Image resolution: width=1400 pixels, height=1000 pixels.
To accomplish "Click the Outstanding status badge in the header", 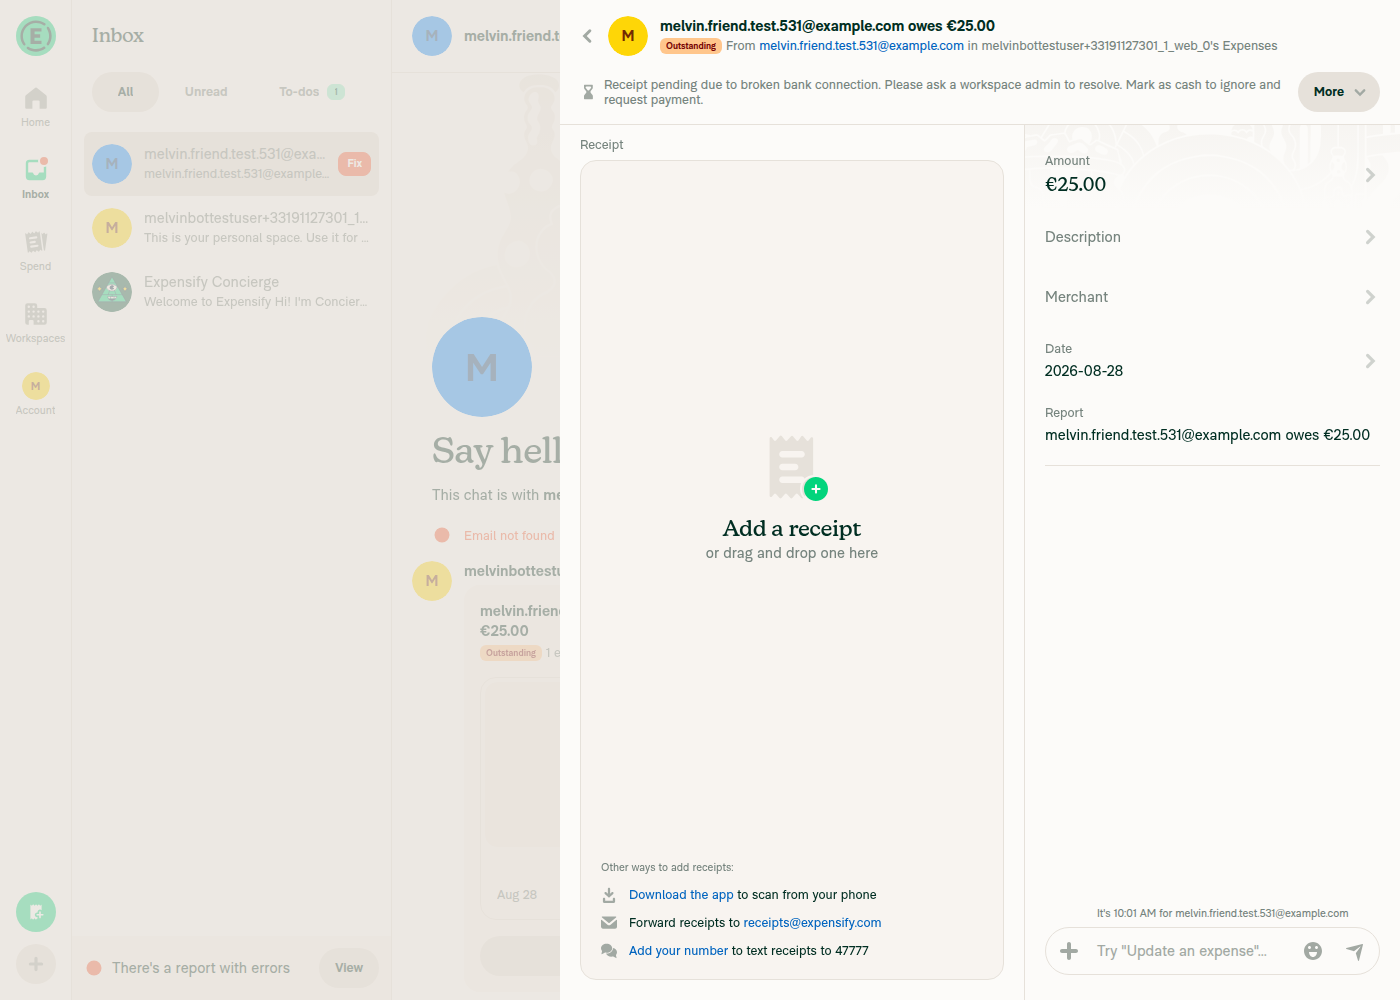I will click(691, 46).
